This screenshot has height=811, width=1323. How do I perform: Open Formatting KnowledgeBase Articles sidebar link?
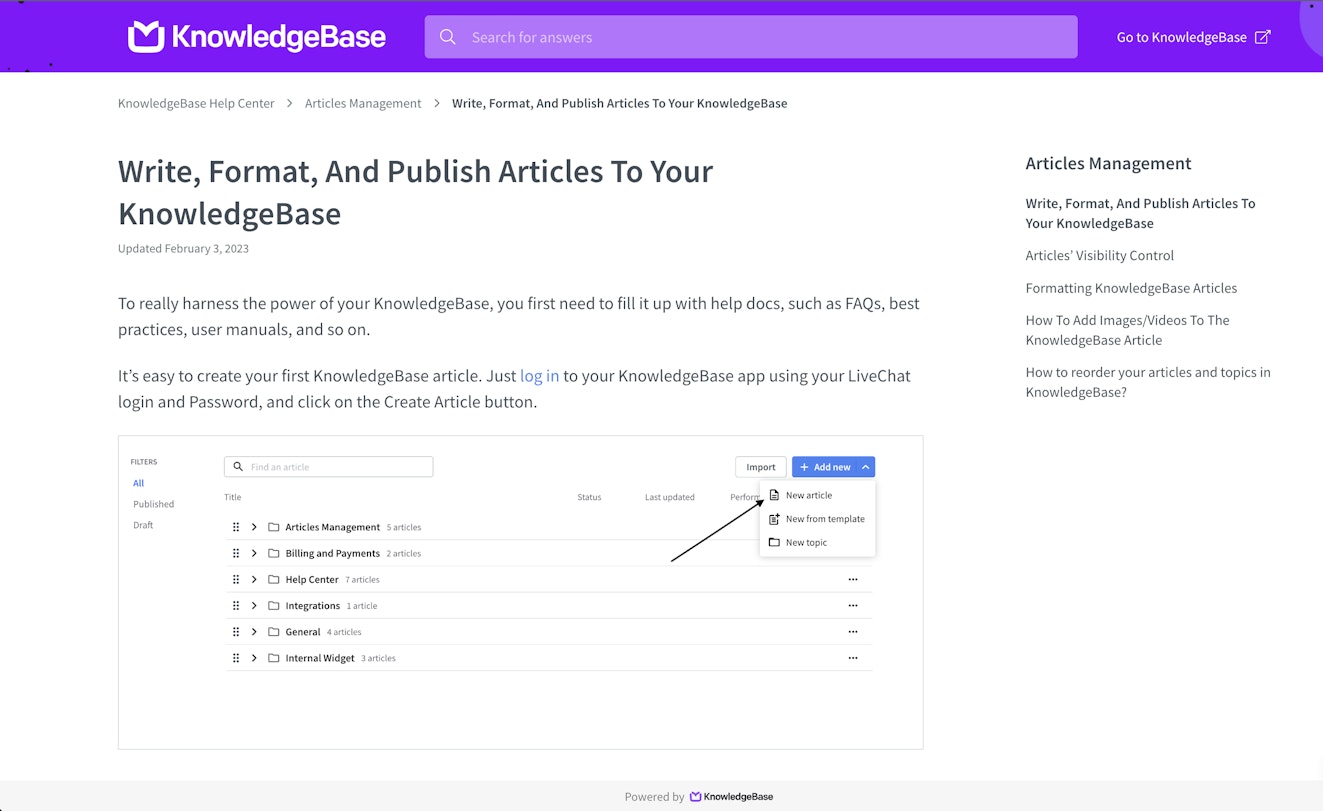[1131, 288]
